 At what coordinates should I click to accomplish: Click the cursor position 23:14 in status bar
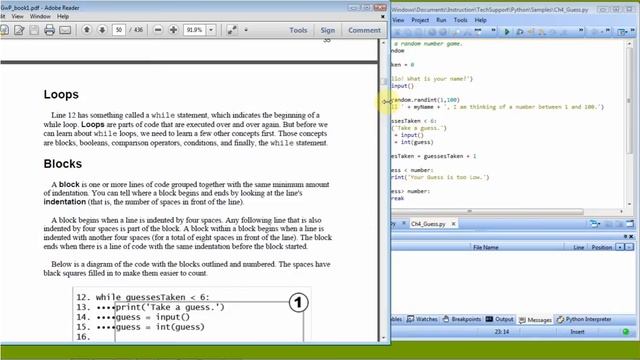(502, 332)
